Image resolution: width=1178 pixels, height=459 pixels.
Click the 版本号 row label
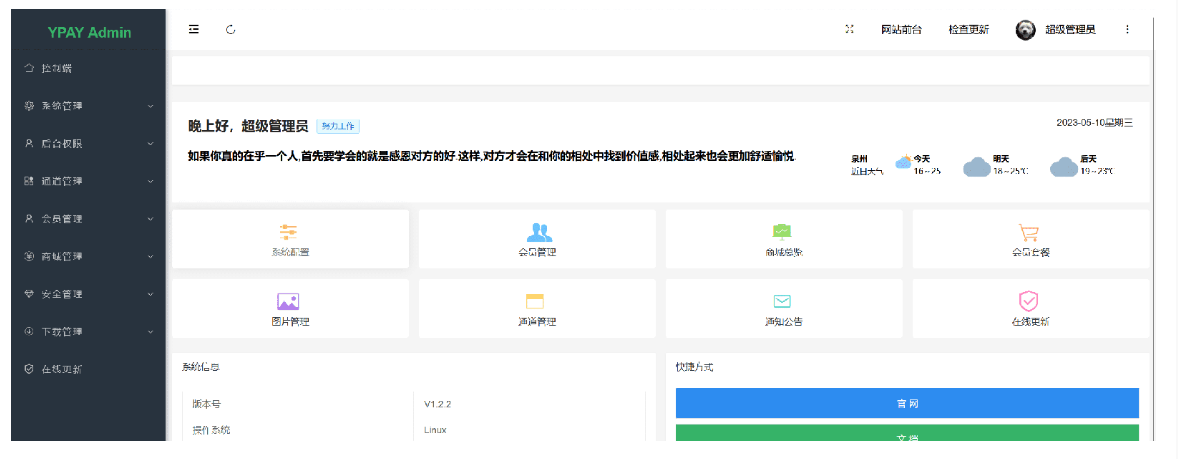point(207,404)
